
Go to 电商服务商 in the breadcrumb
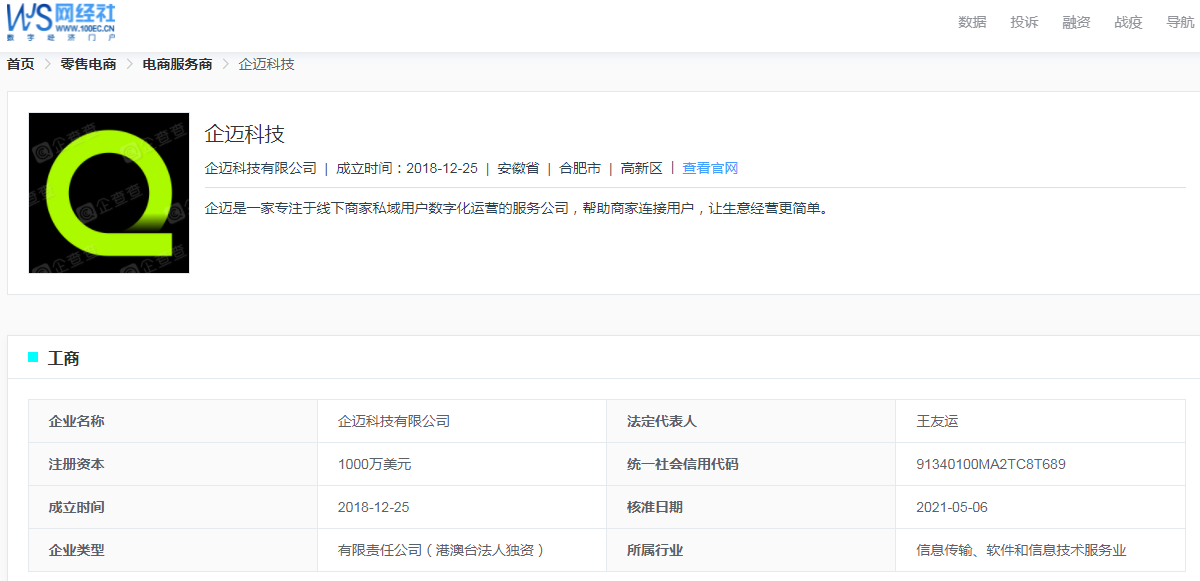[x=177, y=64]
